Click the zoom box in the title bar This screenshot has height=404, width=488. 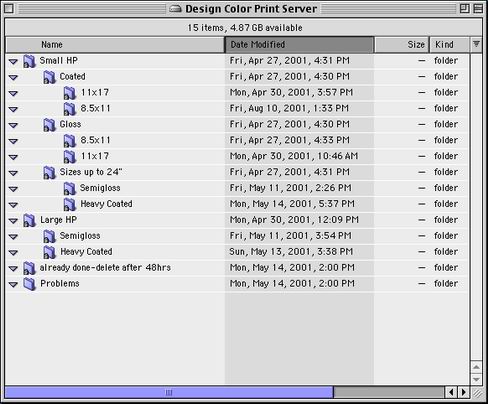pyautogui.click(x=465, y=9)
